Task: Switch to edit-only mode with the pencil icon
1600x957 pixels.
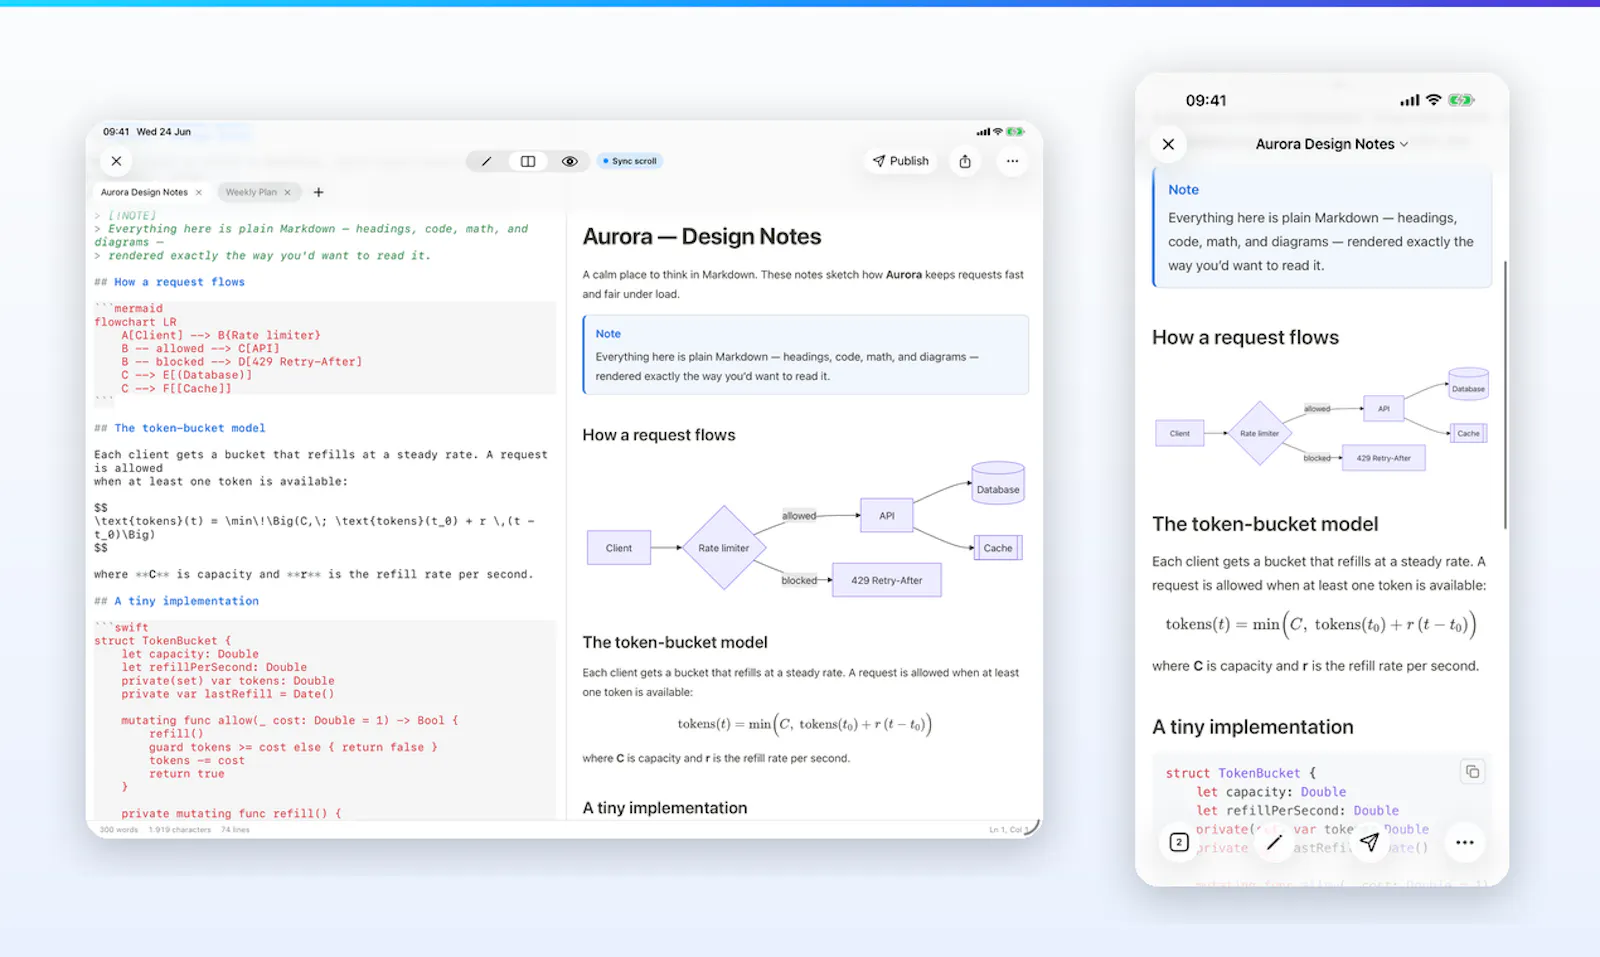Action: pos(486,161)
